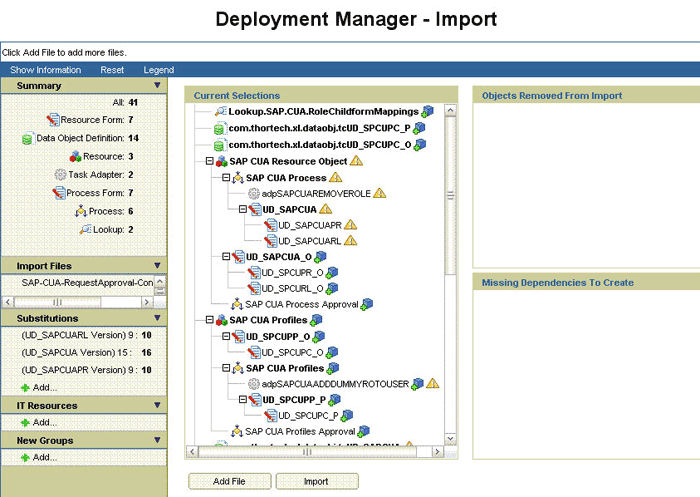The width and height of the screenshot is (700, 497).
Task: Click (UD_SAPCUA Version) 15 substitution row
Action: point(86,353)
